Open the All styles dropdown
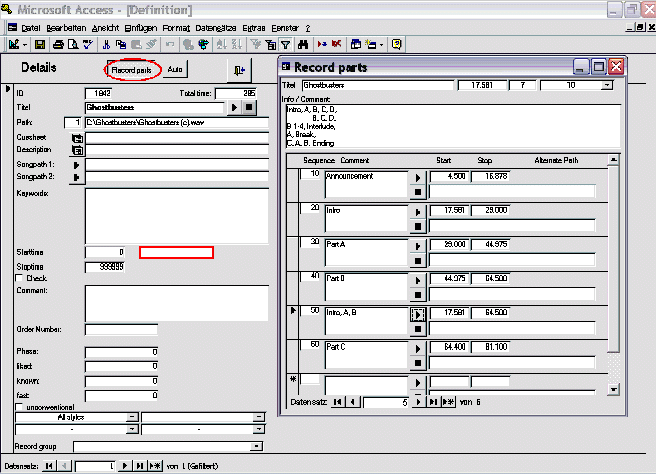This screenshot has height=474, width=656. (x=133, y=417)
